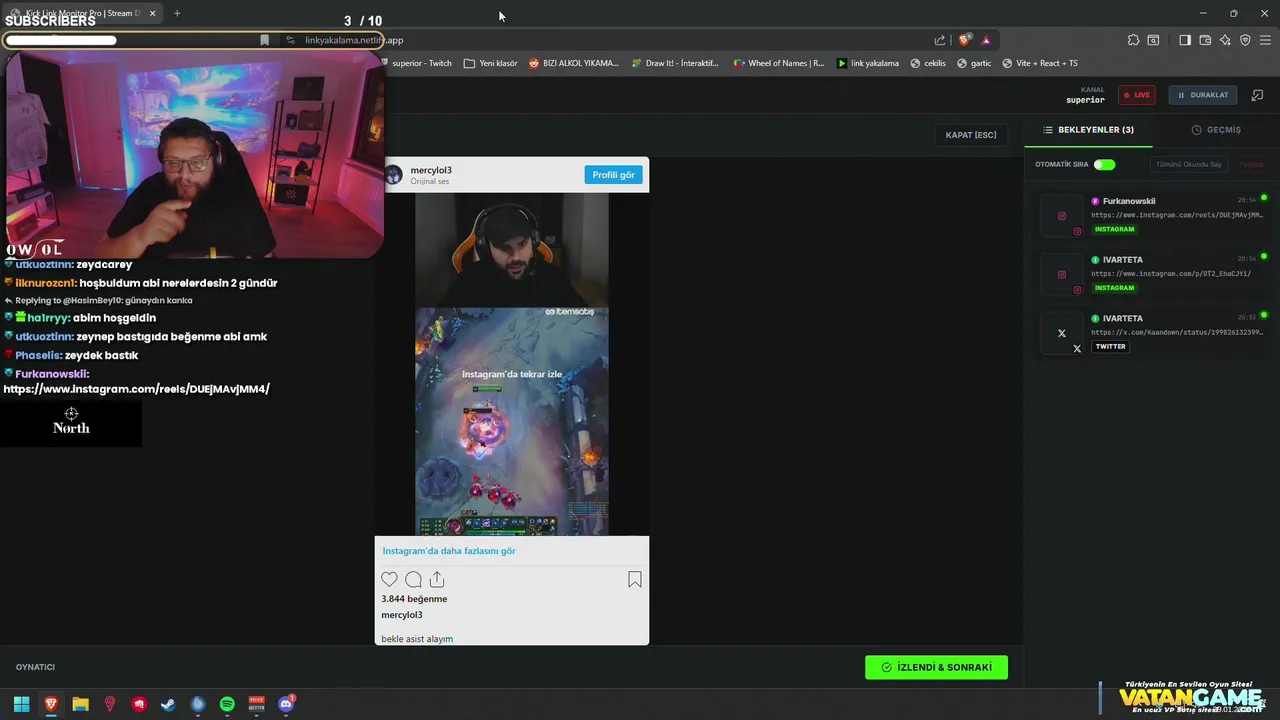1280x720 pixels.
Task: Open the superior - Twitch bookmark
Action: 415,63
